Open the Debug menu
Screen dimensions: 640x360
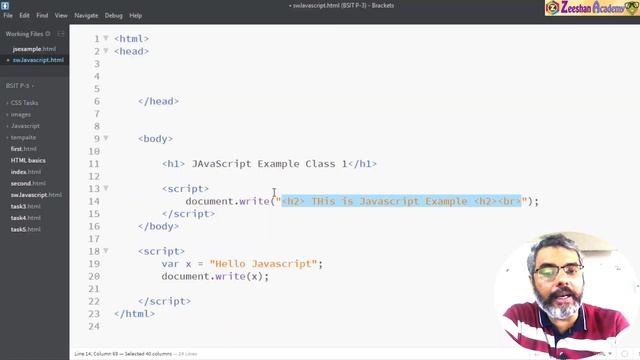[x=113, y=16]
